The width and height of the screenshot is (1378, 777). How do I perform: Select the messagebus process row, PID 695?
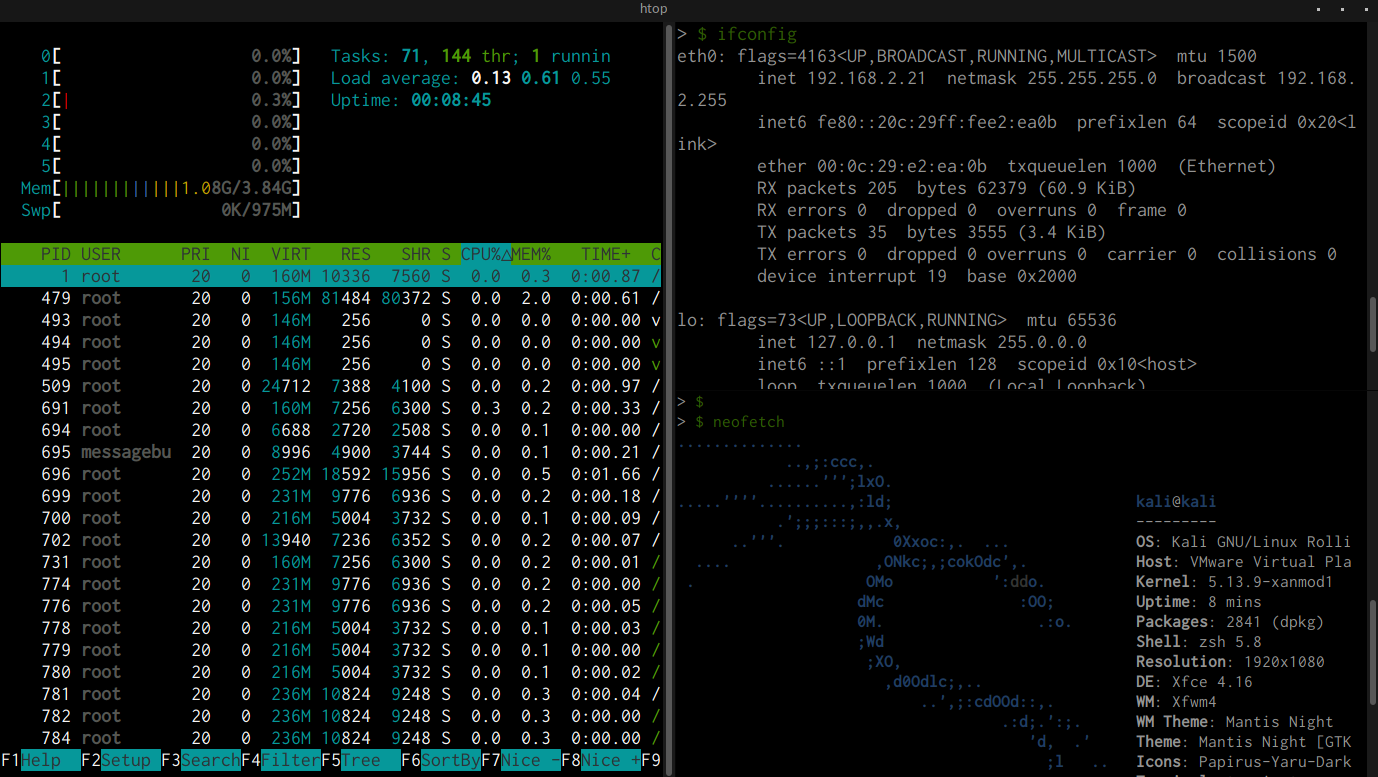click(330, 452)
